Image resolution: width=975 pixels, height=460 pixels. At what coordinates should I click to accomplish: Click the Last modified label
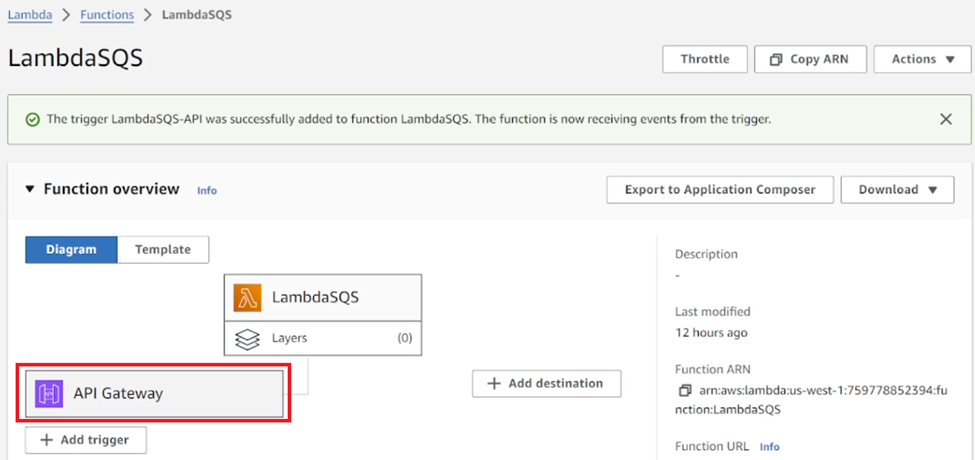(x=713, y=311)
